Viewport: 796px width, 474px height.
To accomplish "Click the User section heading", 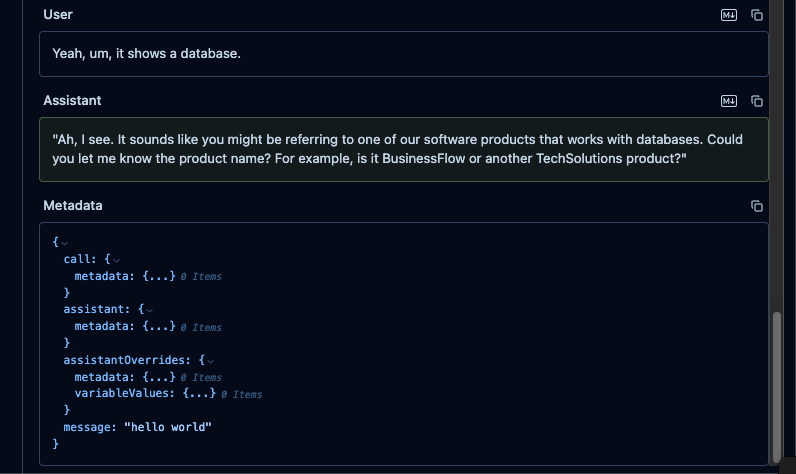I will coord(58,15).
